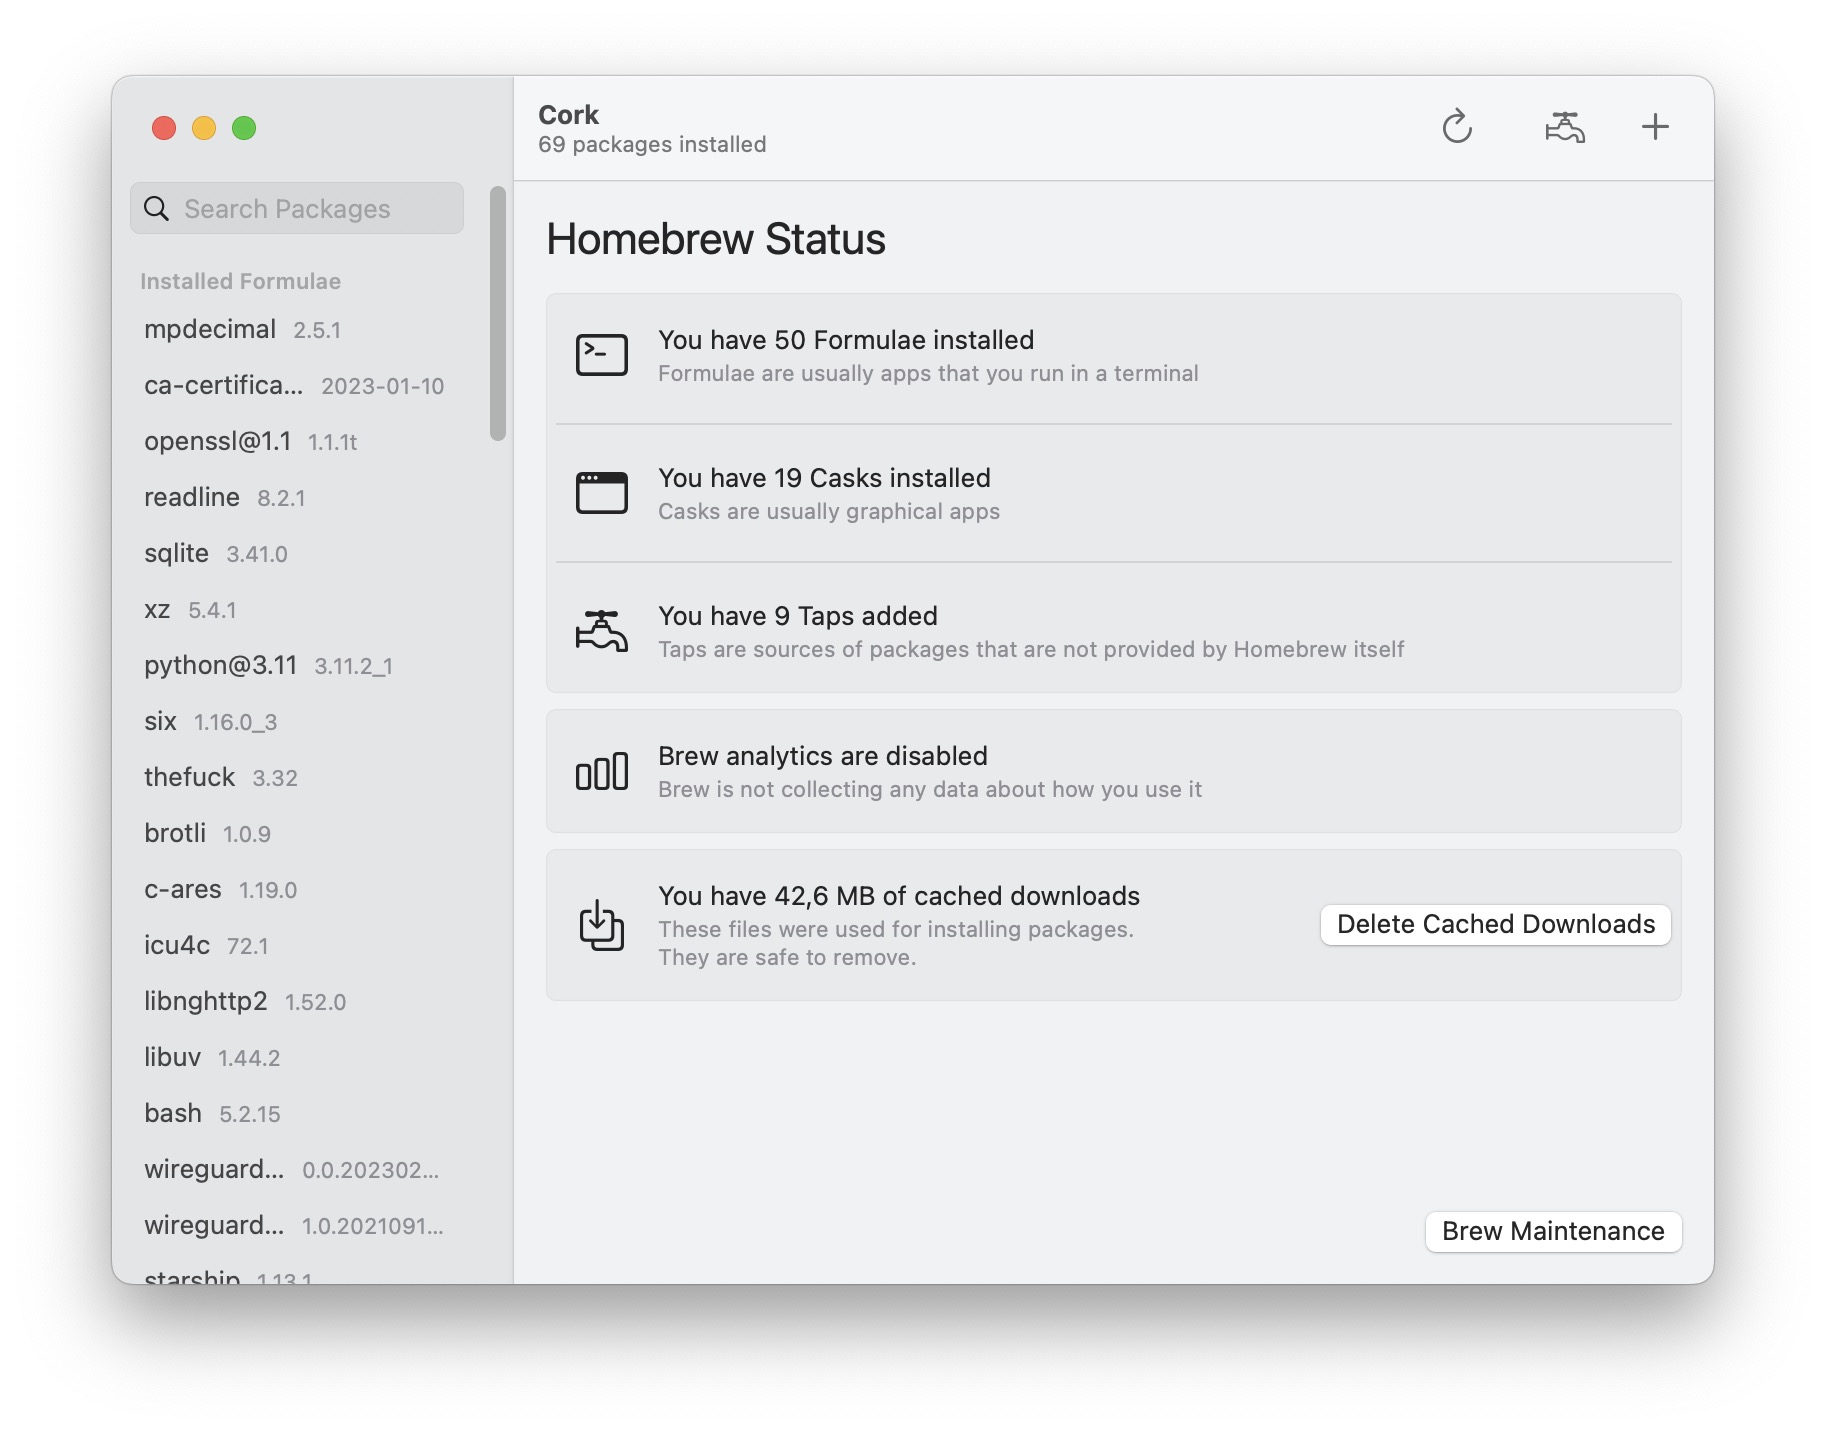Viewport: 1826px width, 1432px height.
Task: Click 'You have 50 Formulae installed' text
Action: click(x=846, y=340)
